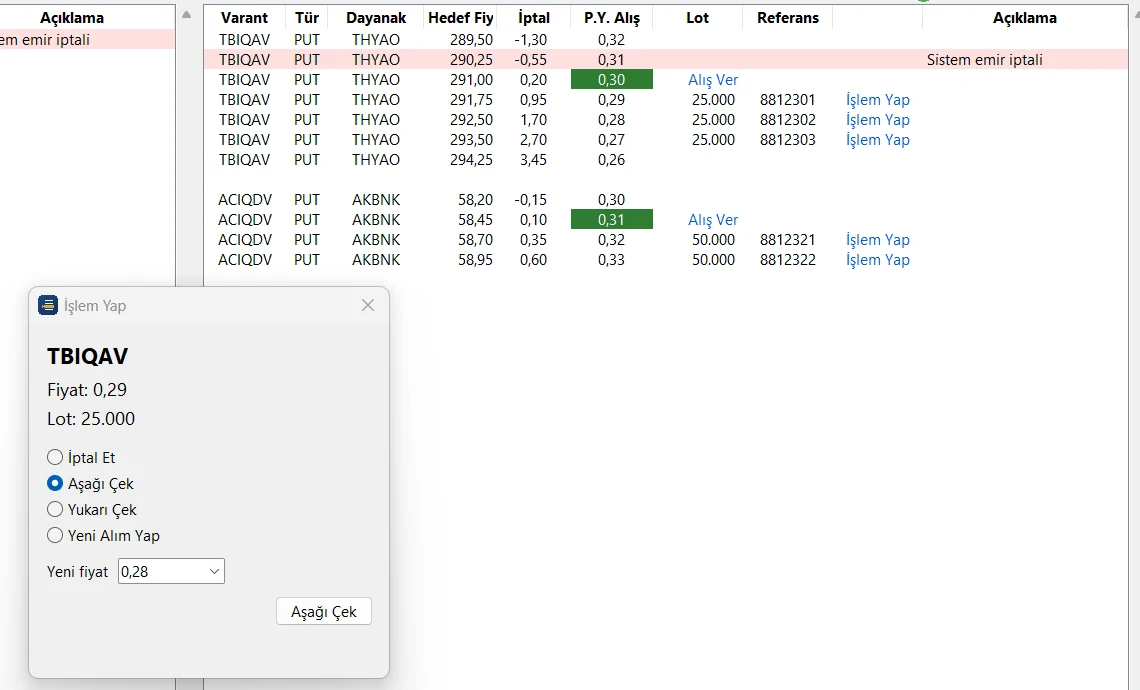The image size is (1140, 690).
Task: Click the İptal value -1,30
Action: (531, 40)
